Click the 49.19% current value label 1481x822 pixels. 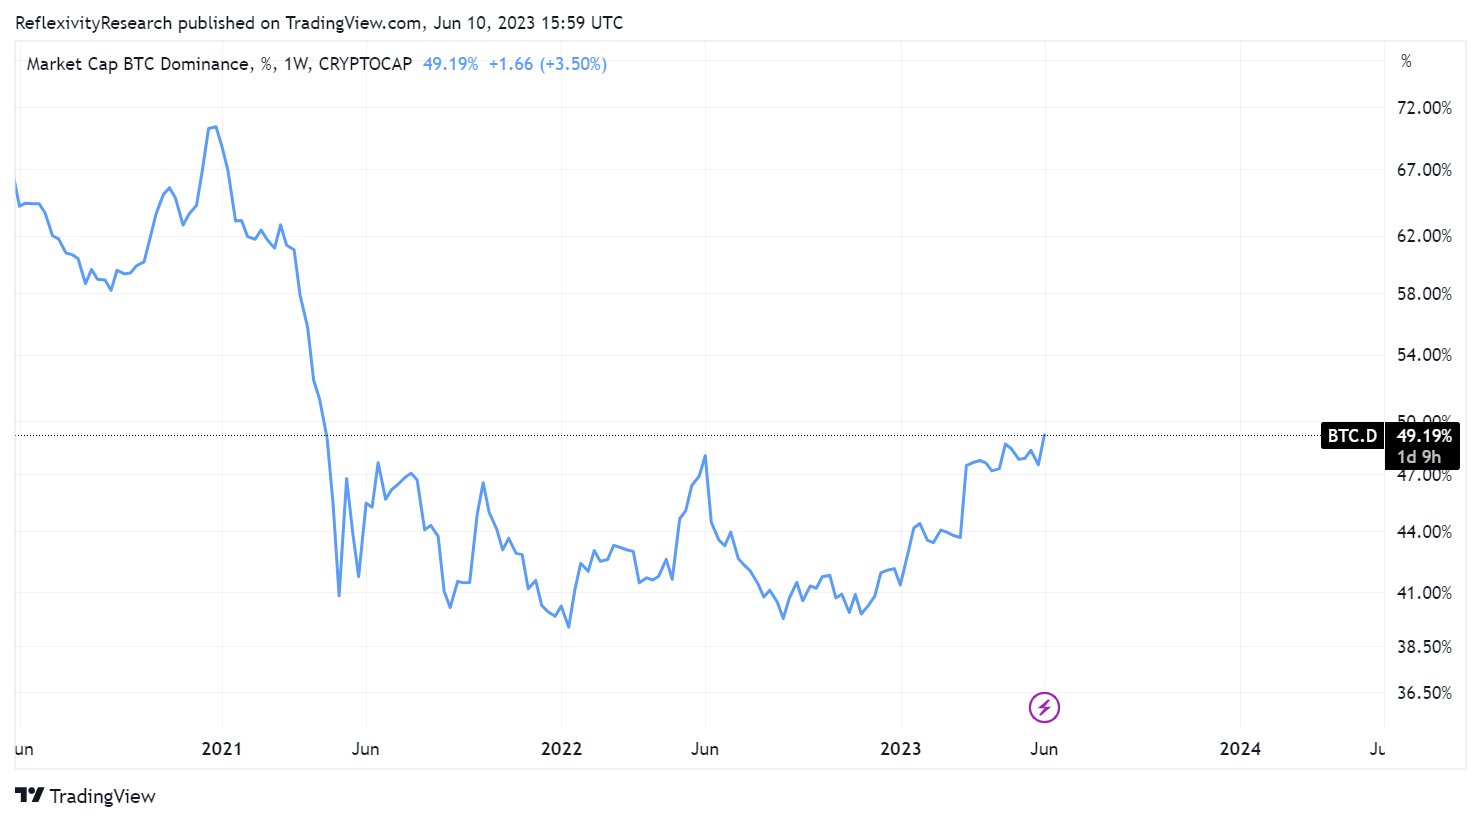[1424, 436]
